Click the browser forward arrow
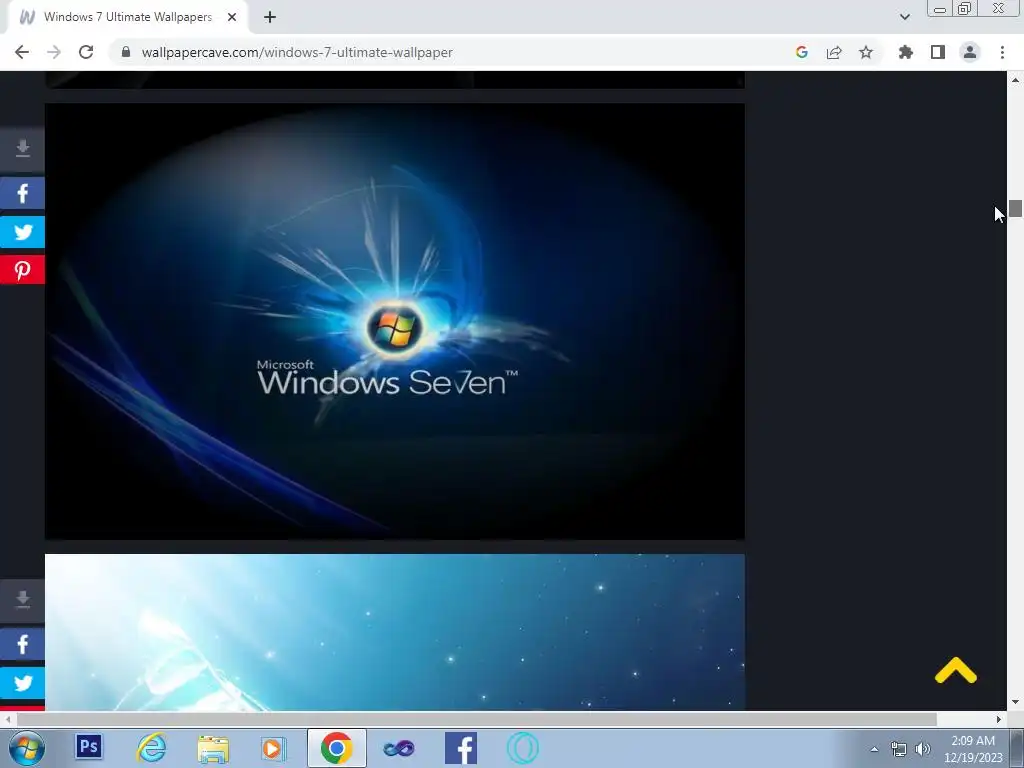The image size is (1024, 768). coord(54,52)
